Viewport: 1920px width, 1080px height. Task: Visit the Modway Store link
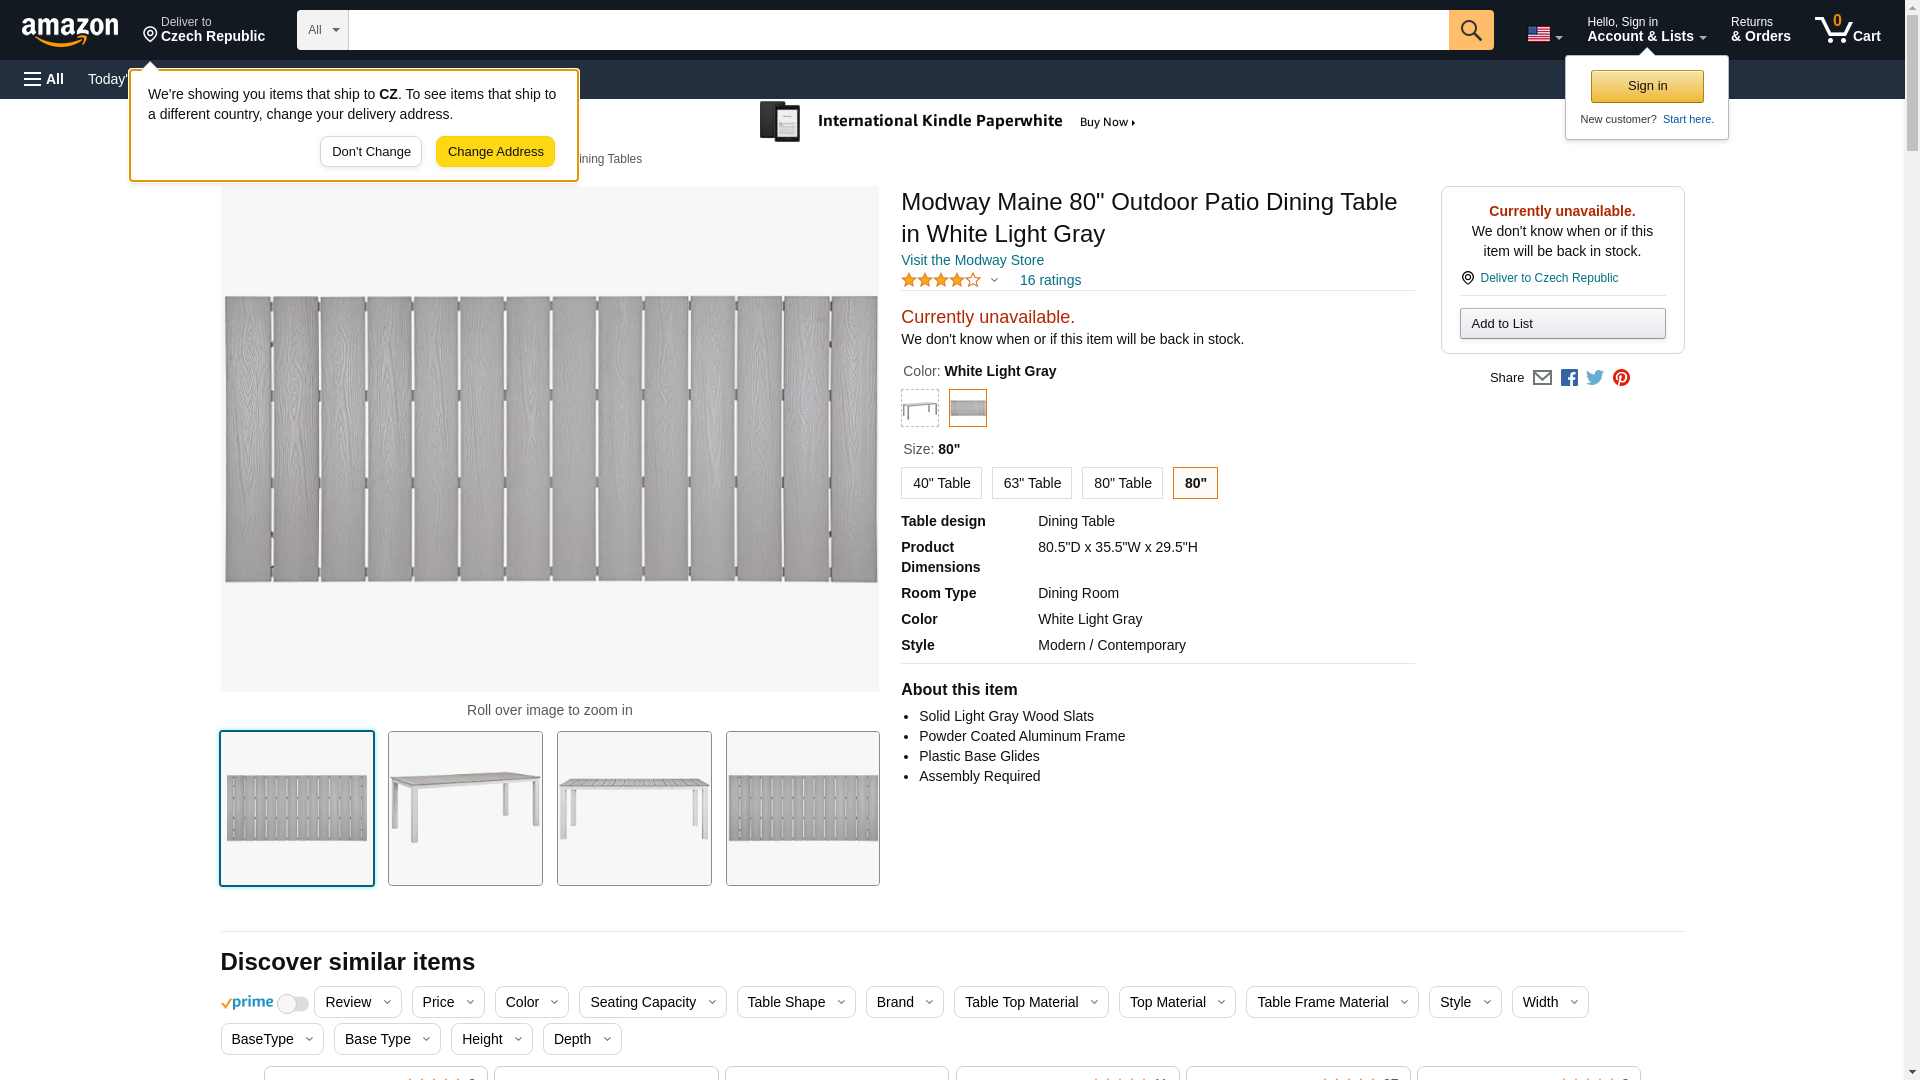[972, 260]
